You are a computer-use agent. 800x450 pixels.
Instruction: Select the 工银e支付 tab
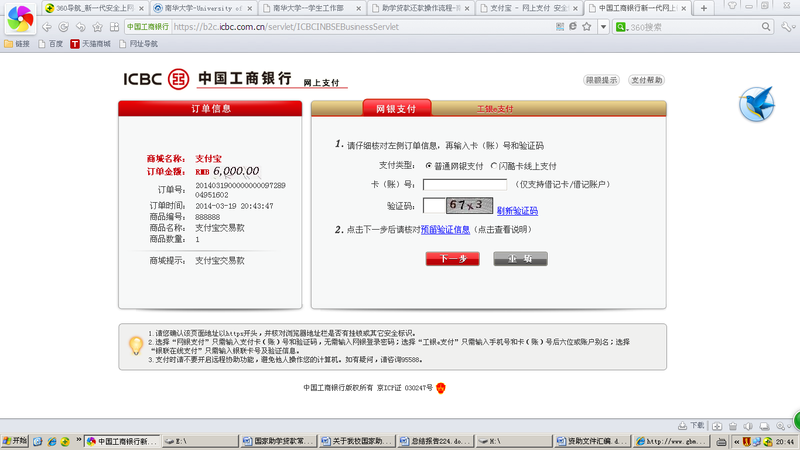(x=495, y=109)
